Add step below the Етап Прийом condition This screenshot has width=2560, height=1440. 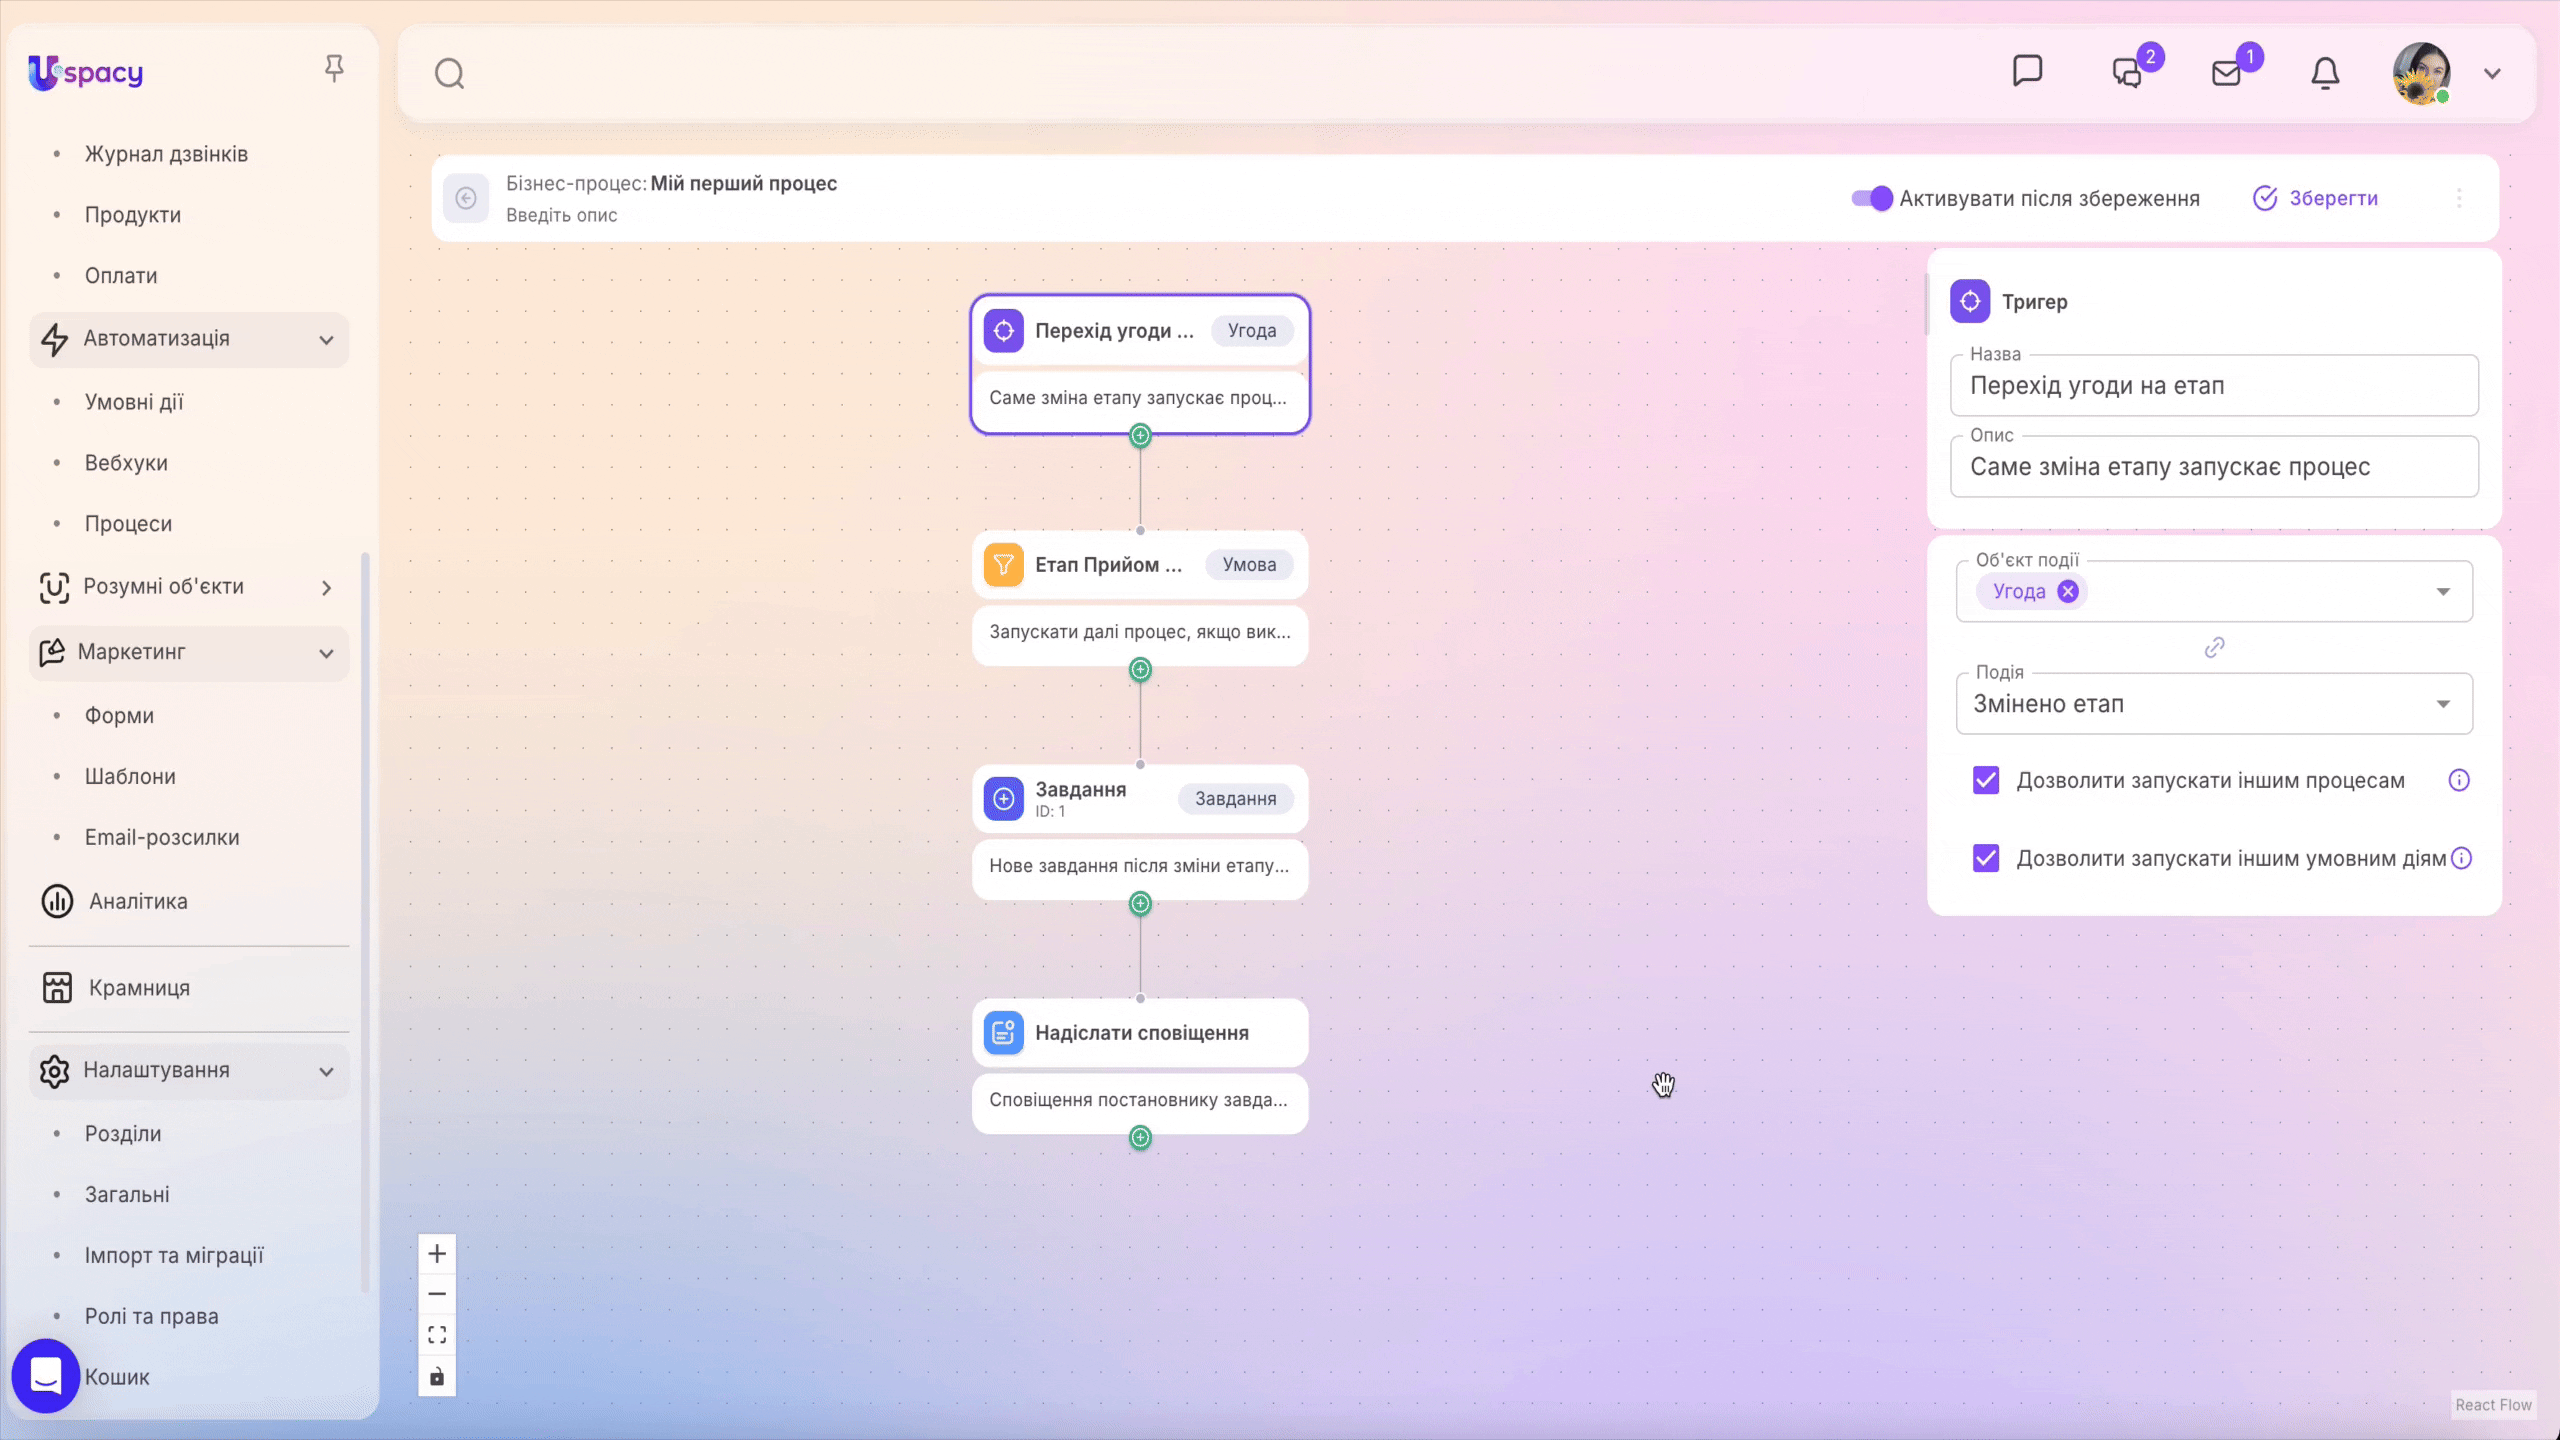coord(1140,670)
